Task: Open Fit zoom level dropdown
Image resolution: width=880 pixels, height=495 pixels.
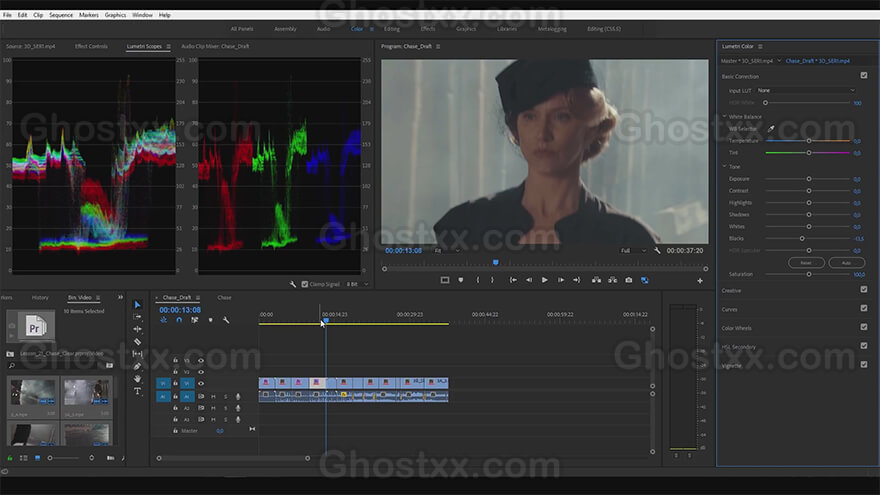Action: click(x=447, y=251)
